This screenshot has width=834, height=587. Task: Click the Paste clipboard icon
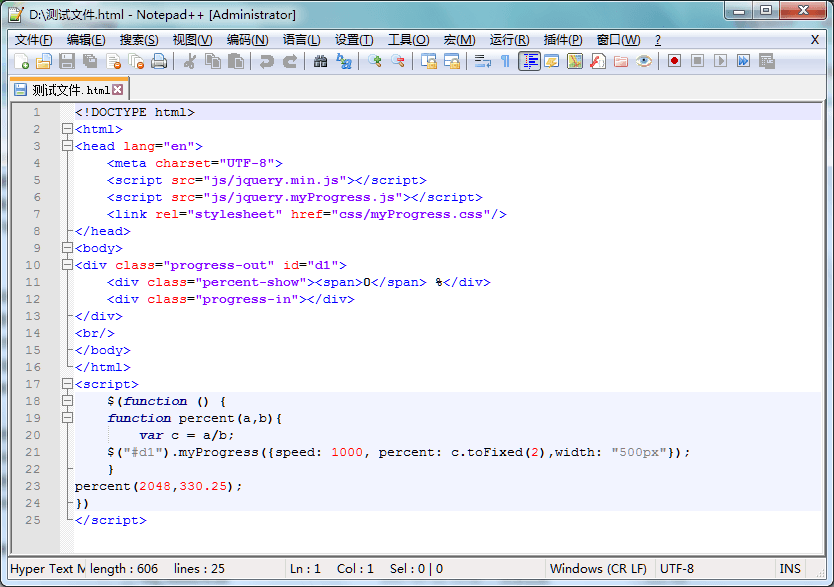click(236, 62)
